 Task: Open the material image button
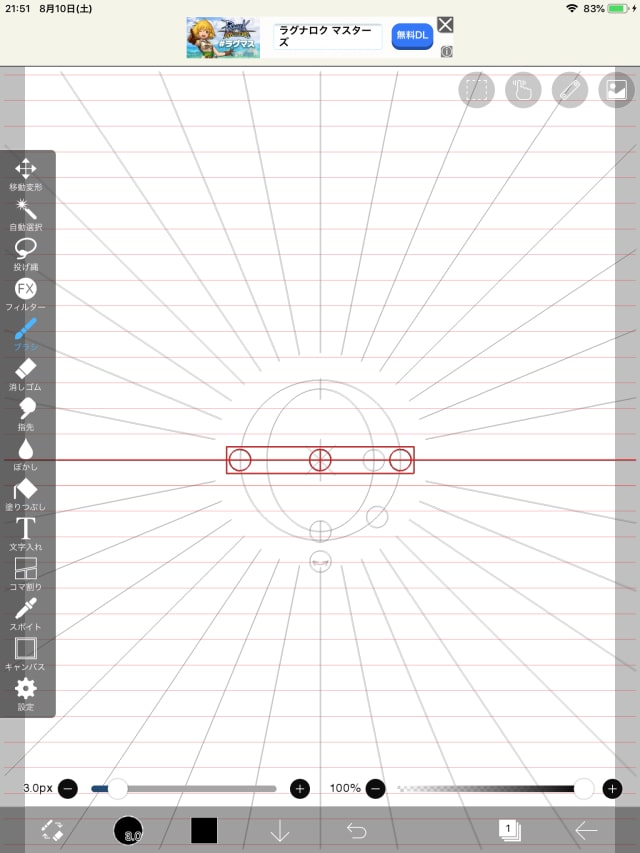(616, 90)
